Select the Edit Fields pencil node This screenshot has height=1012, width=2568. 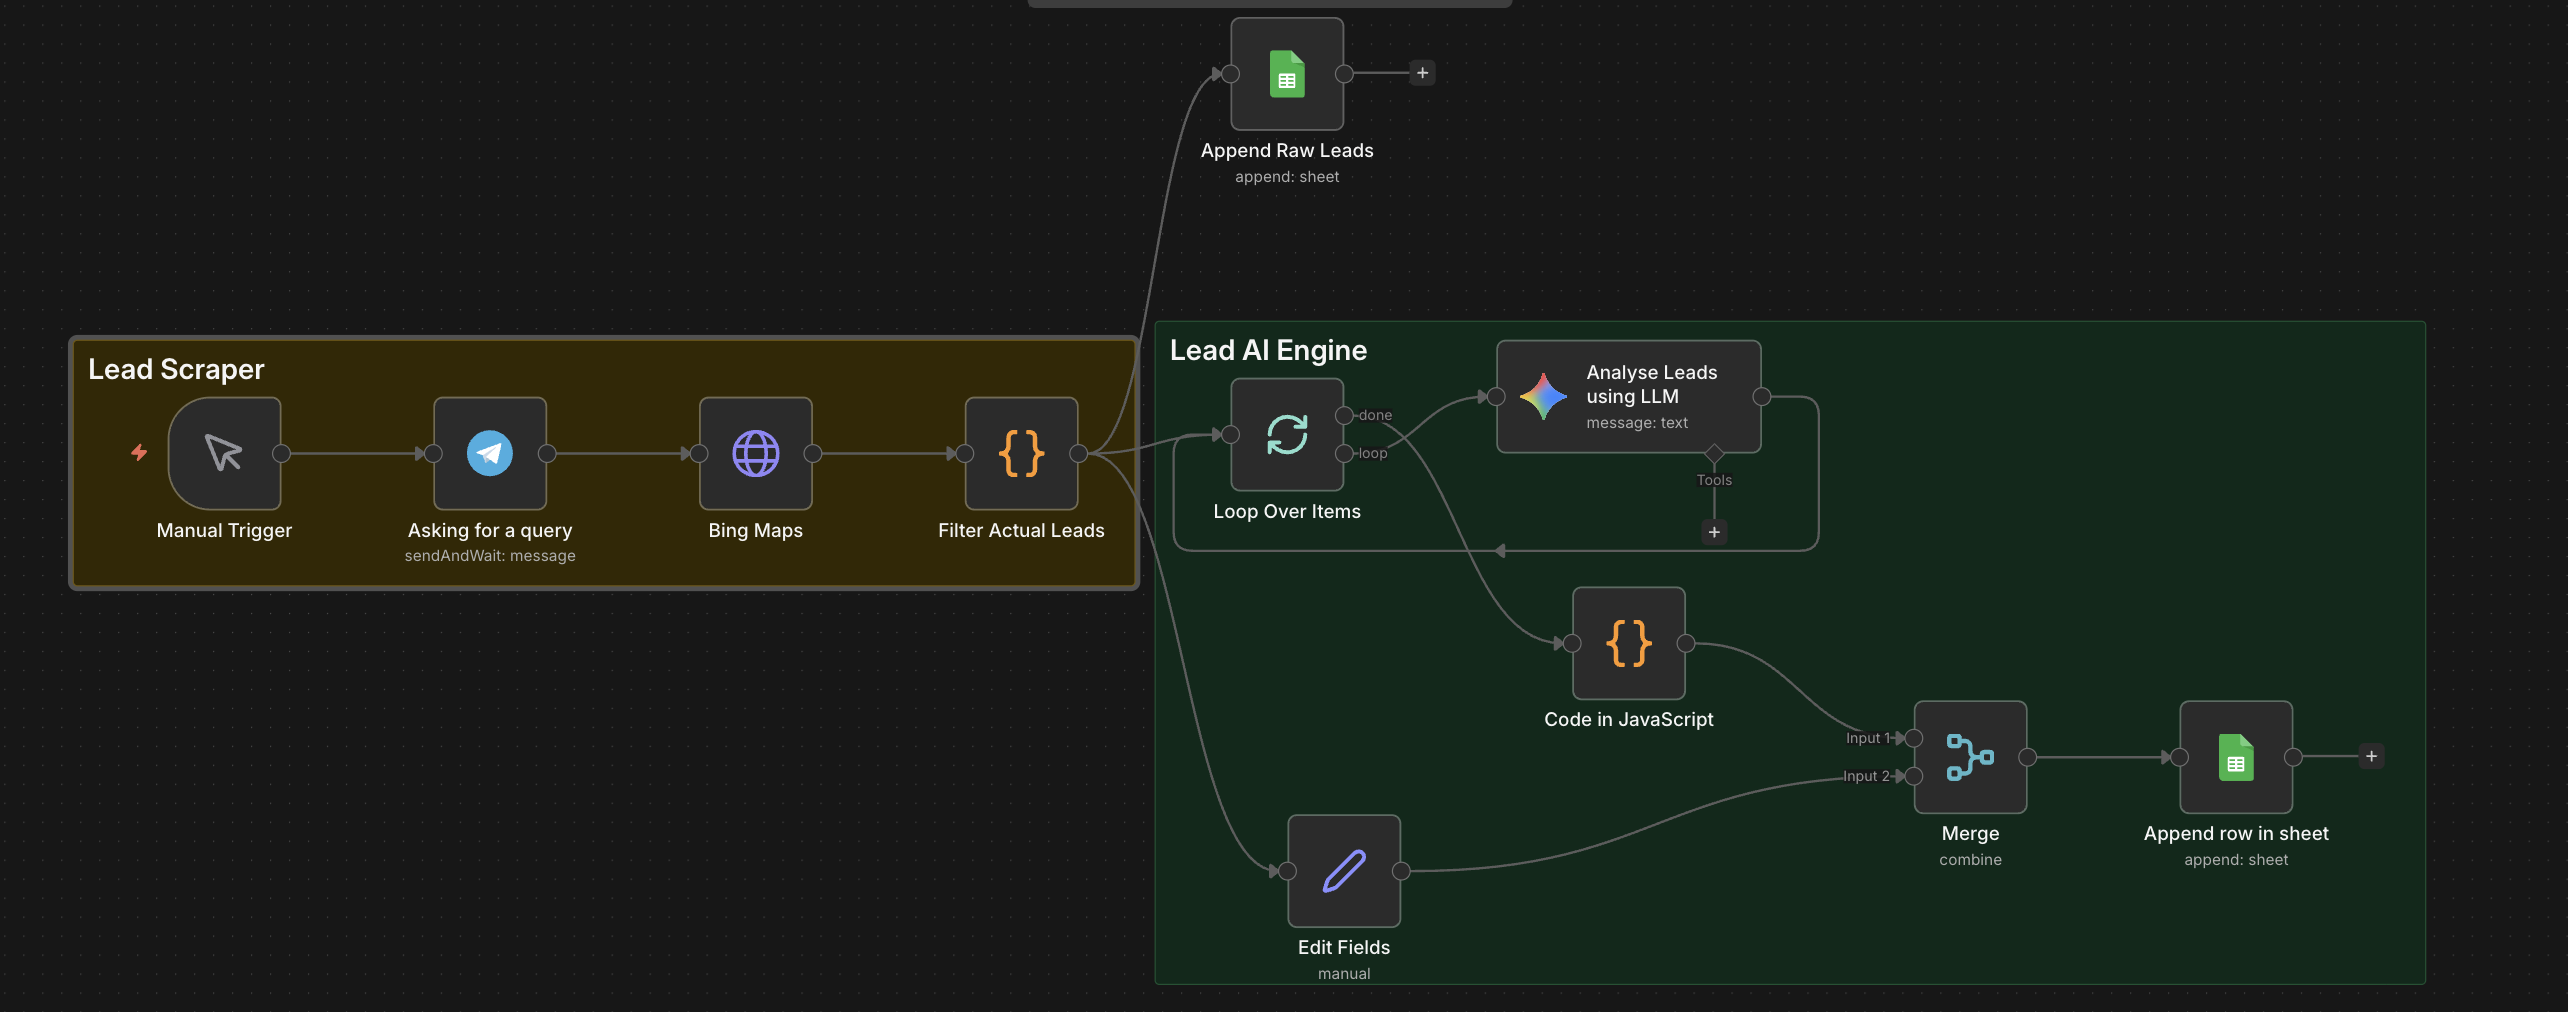(x=1343, y=871)
